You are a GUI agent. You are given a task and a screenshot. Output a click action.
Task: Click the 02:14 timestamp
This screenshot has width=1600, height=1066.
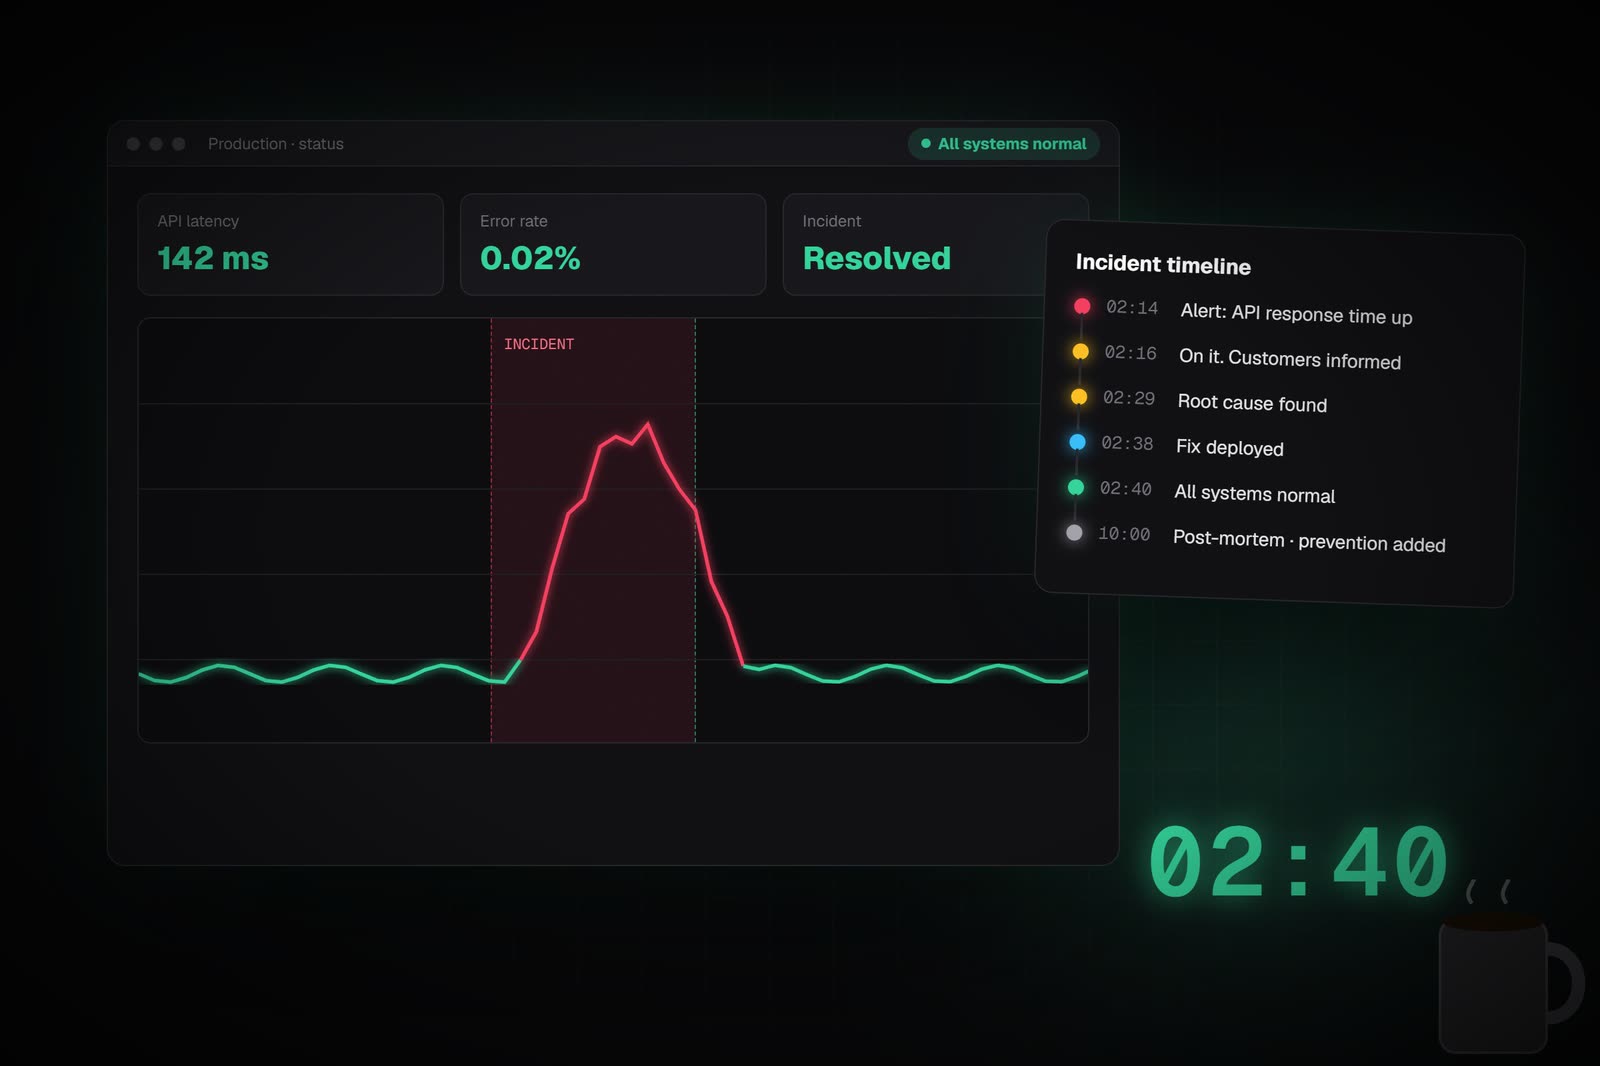(x=1132, y=308)
